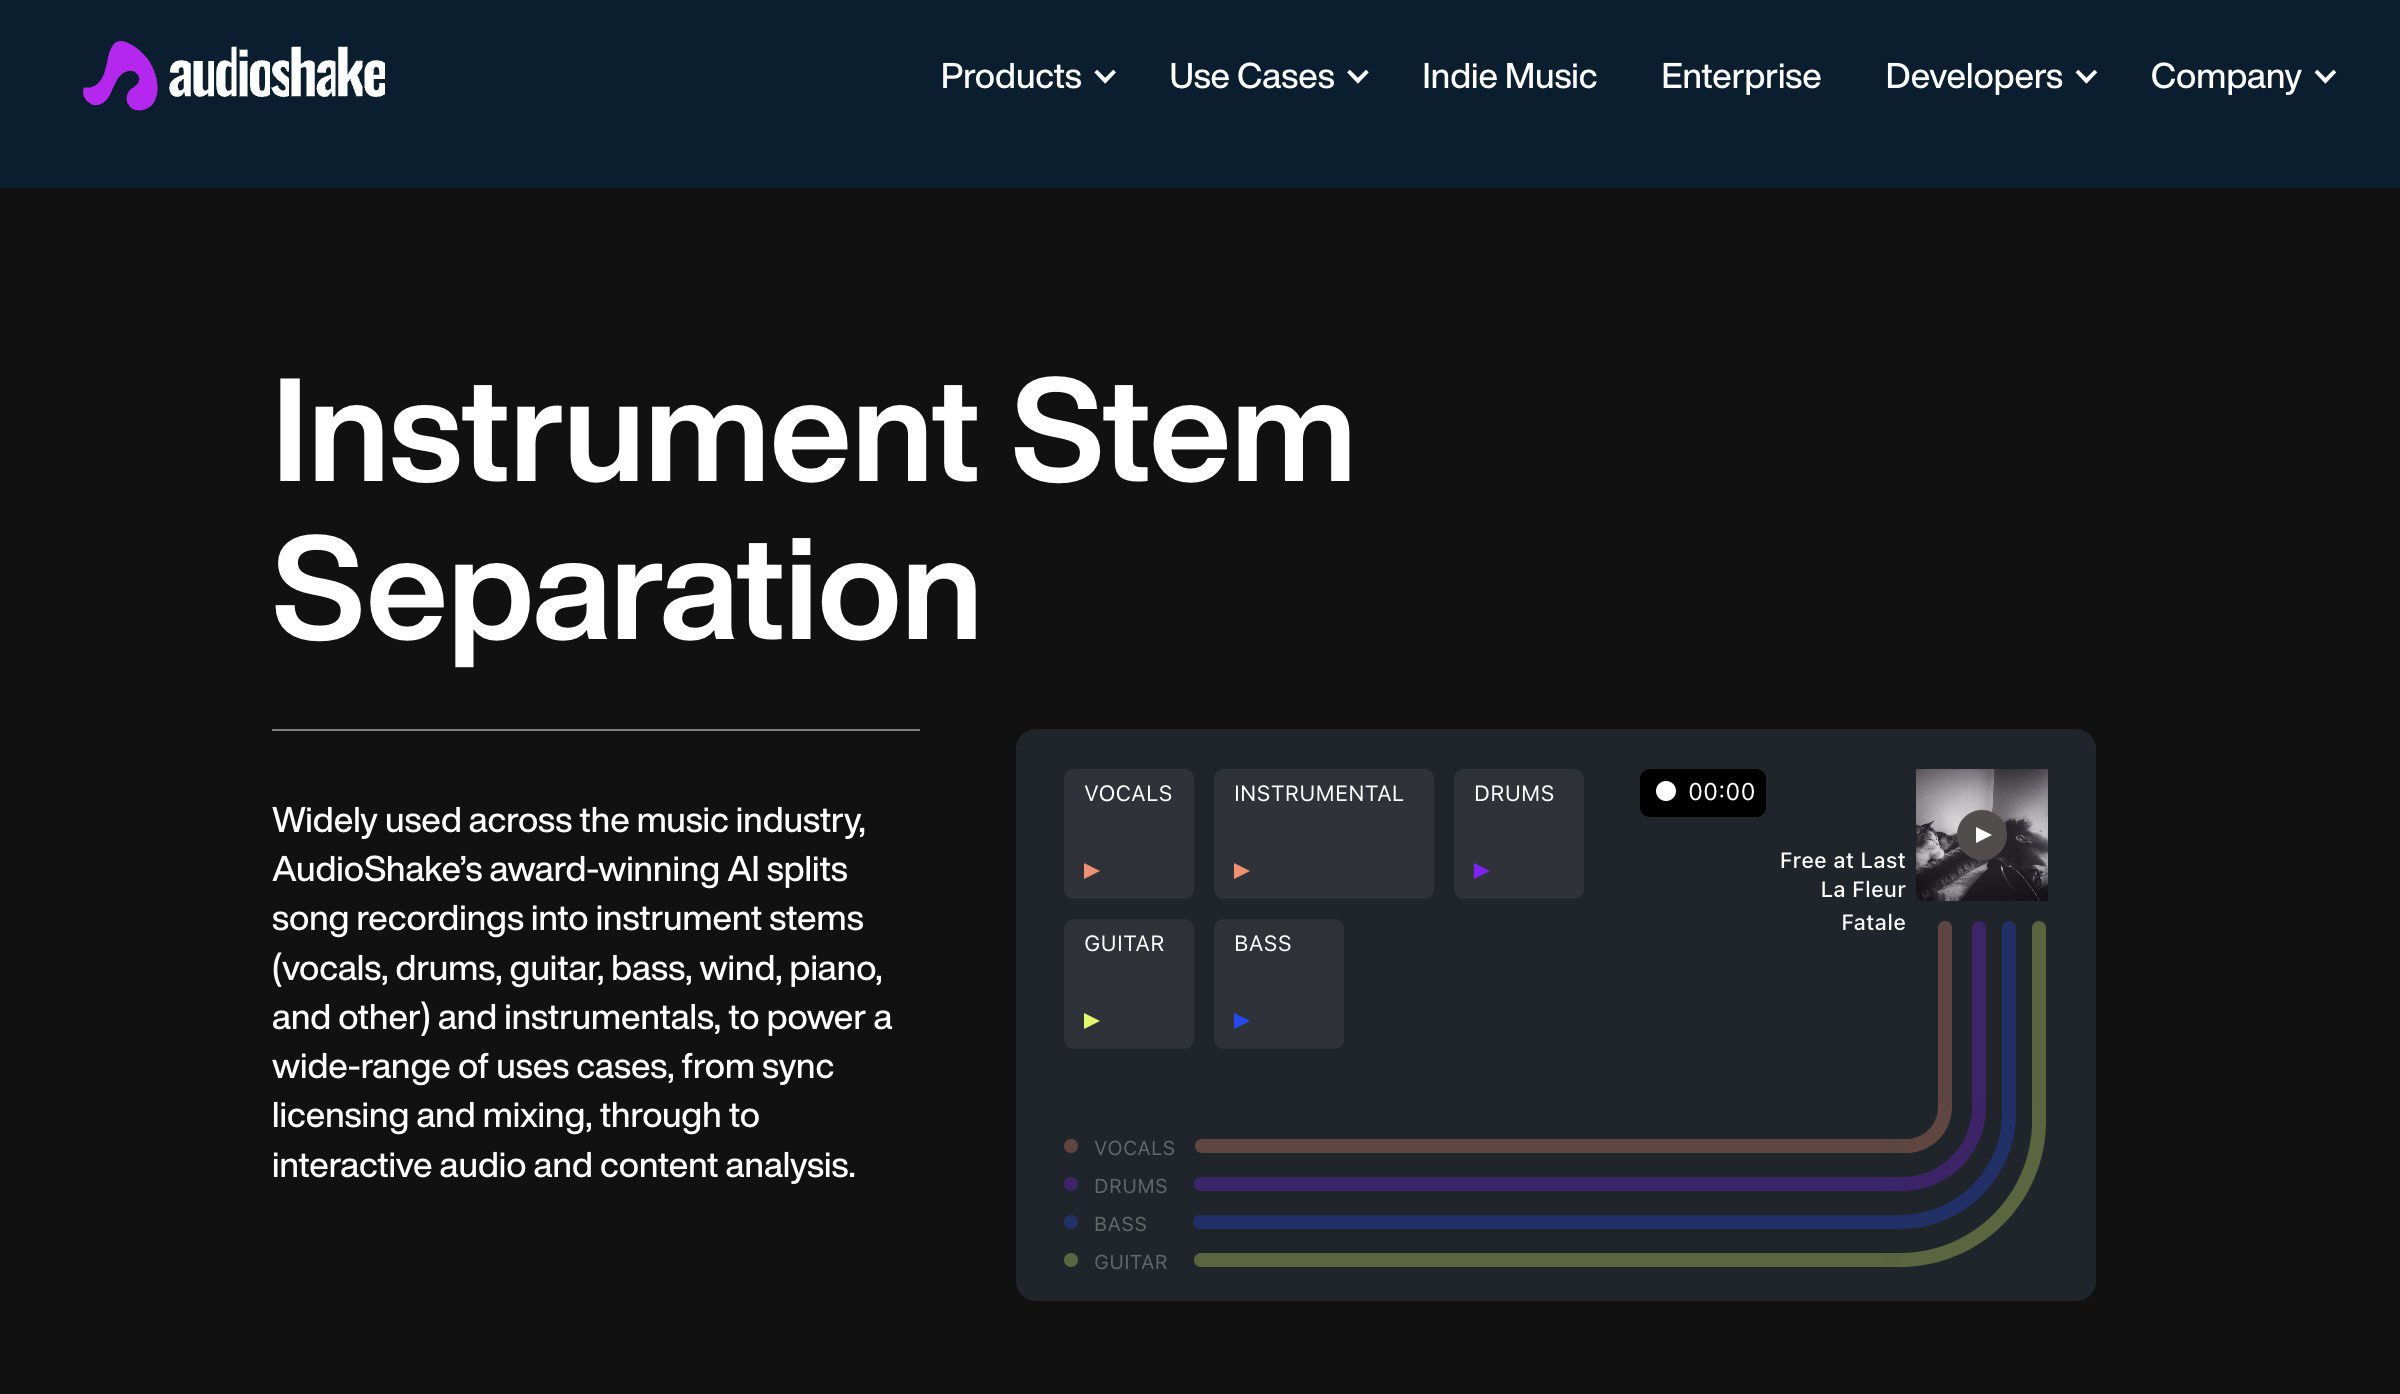2400x1394 pixels.
Task: Click the white recording dot by timer
Action: pos(1665,791)
